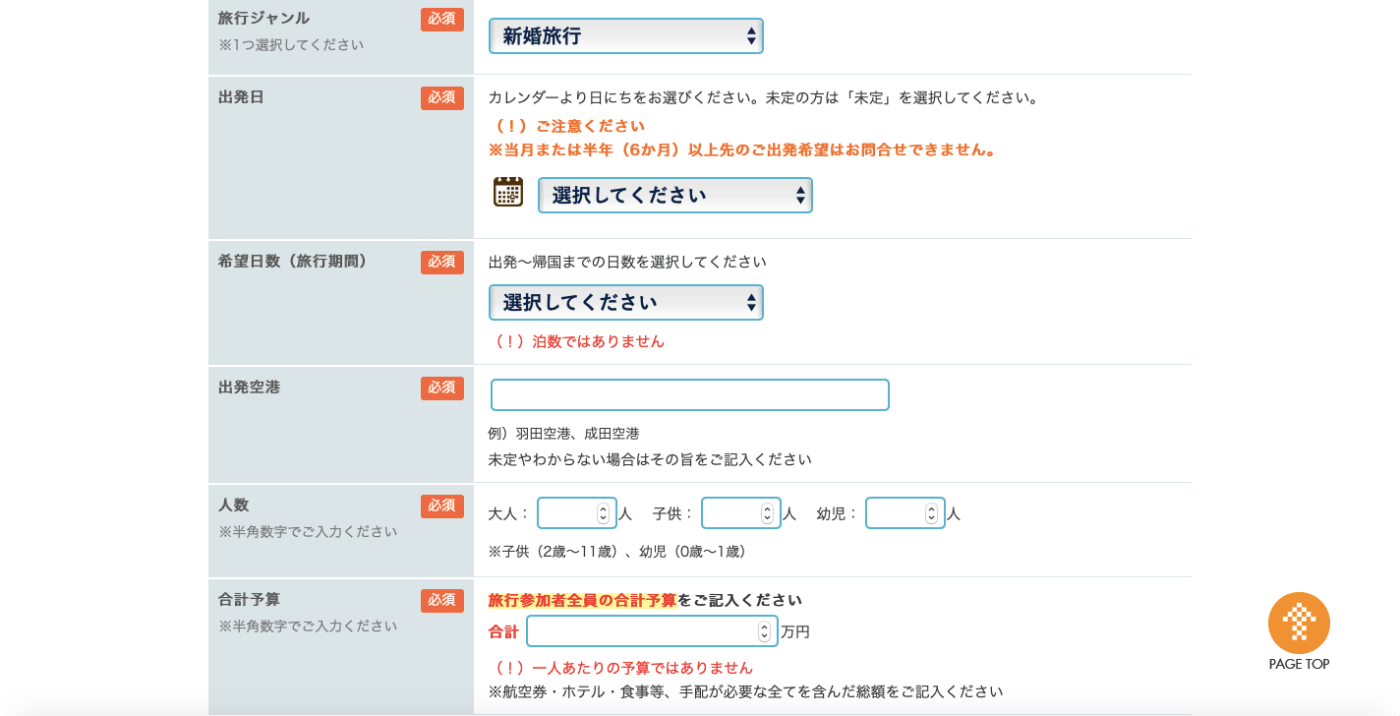1400x716 pixels.
Task: Expand the 希望日数 trip length dropdown
Action: pos(625,302)
